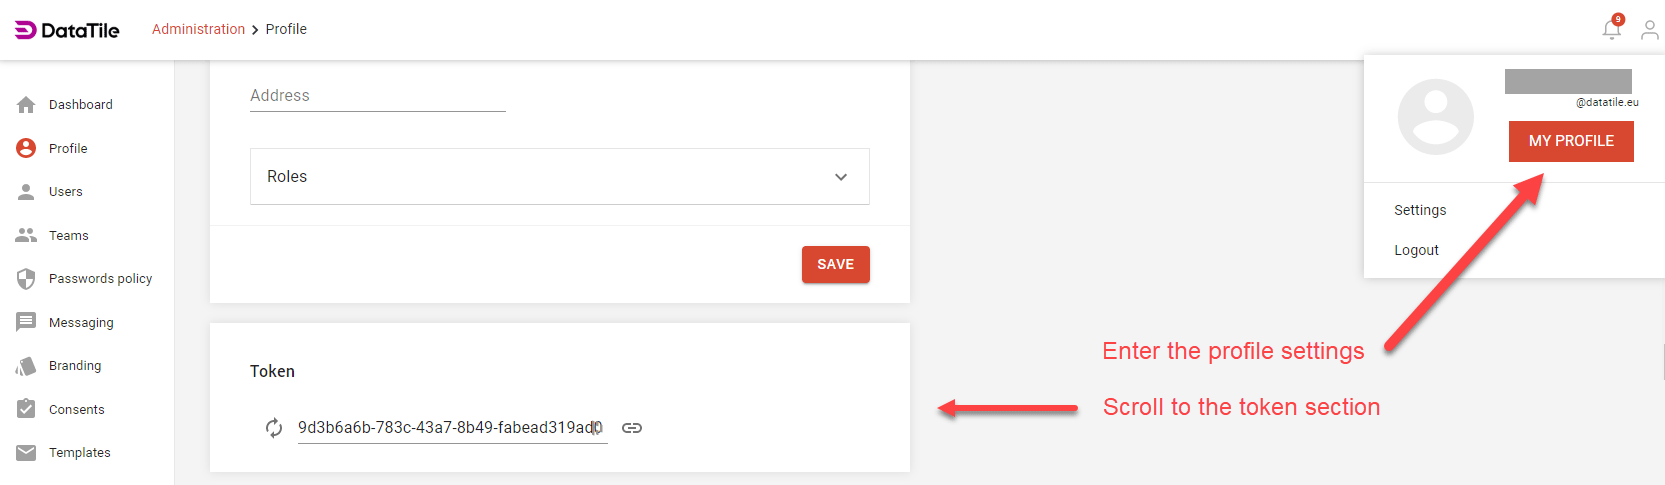Focus the Address input field
This screenshot has height=485, width=1665.
click(x=377, y=96)
